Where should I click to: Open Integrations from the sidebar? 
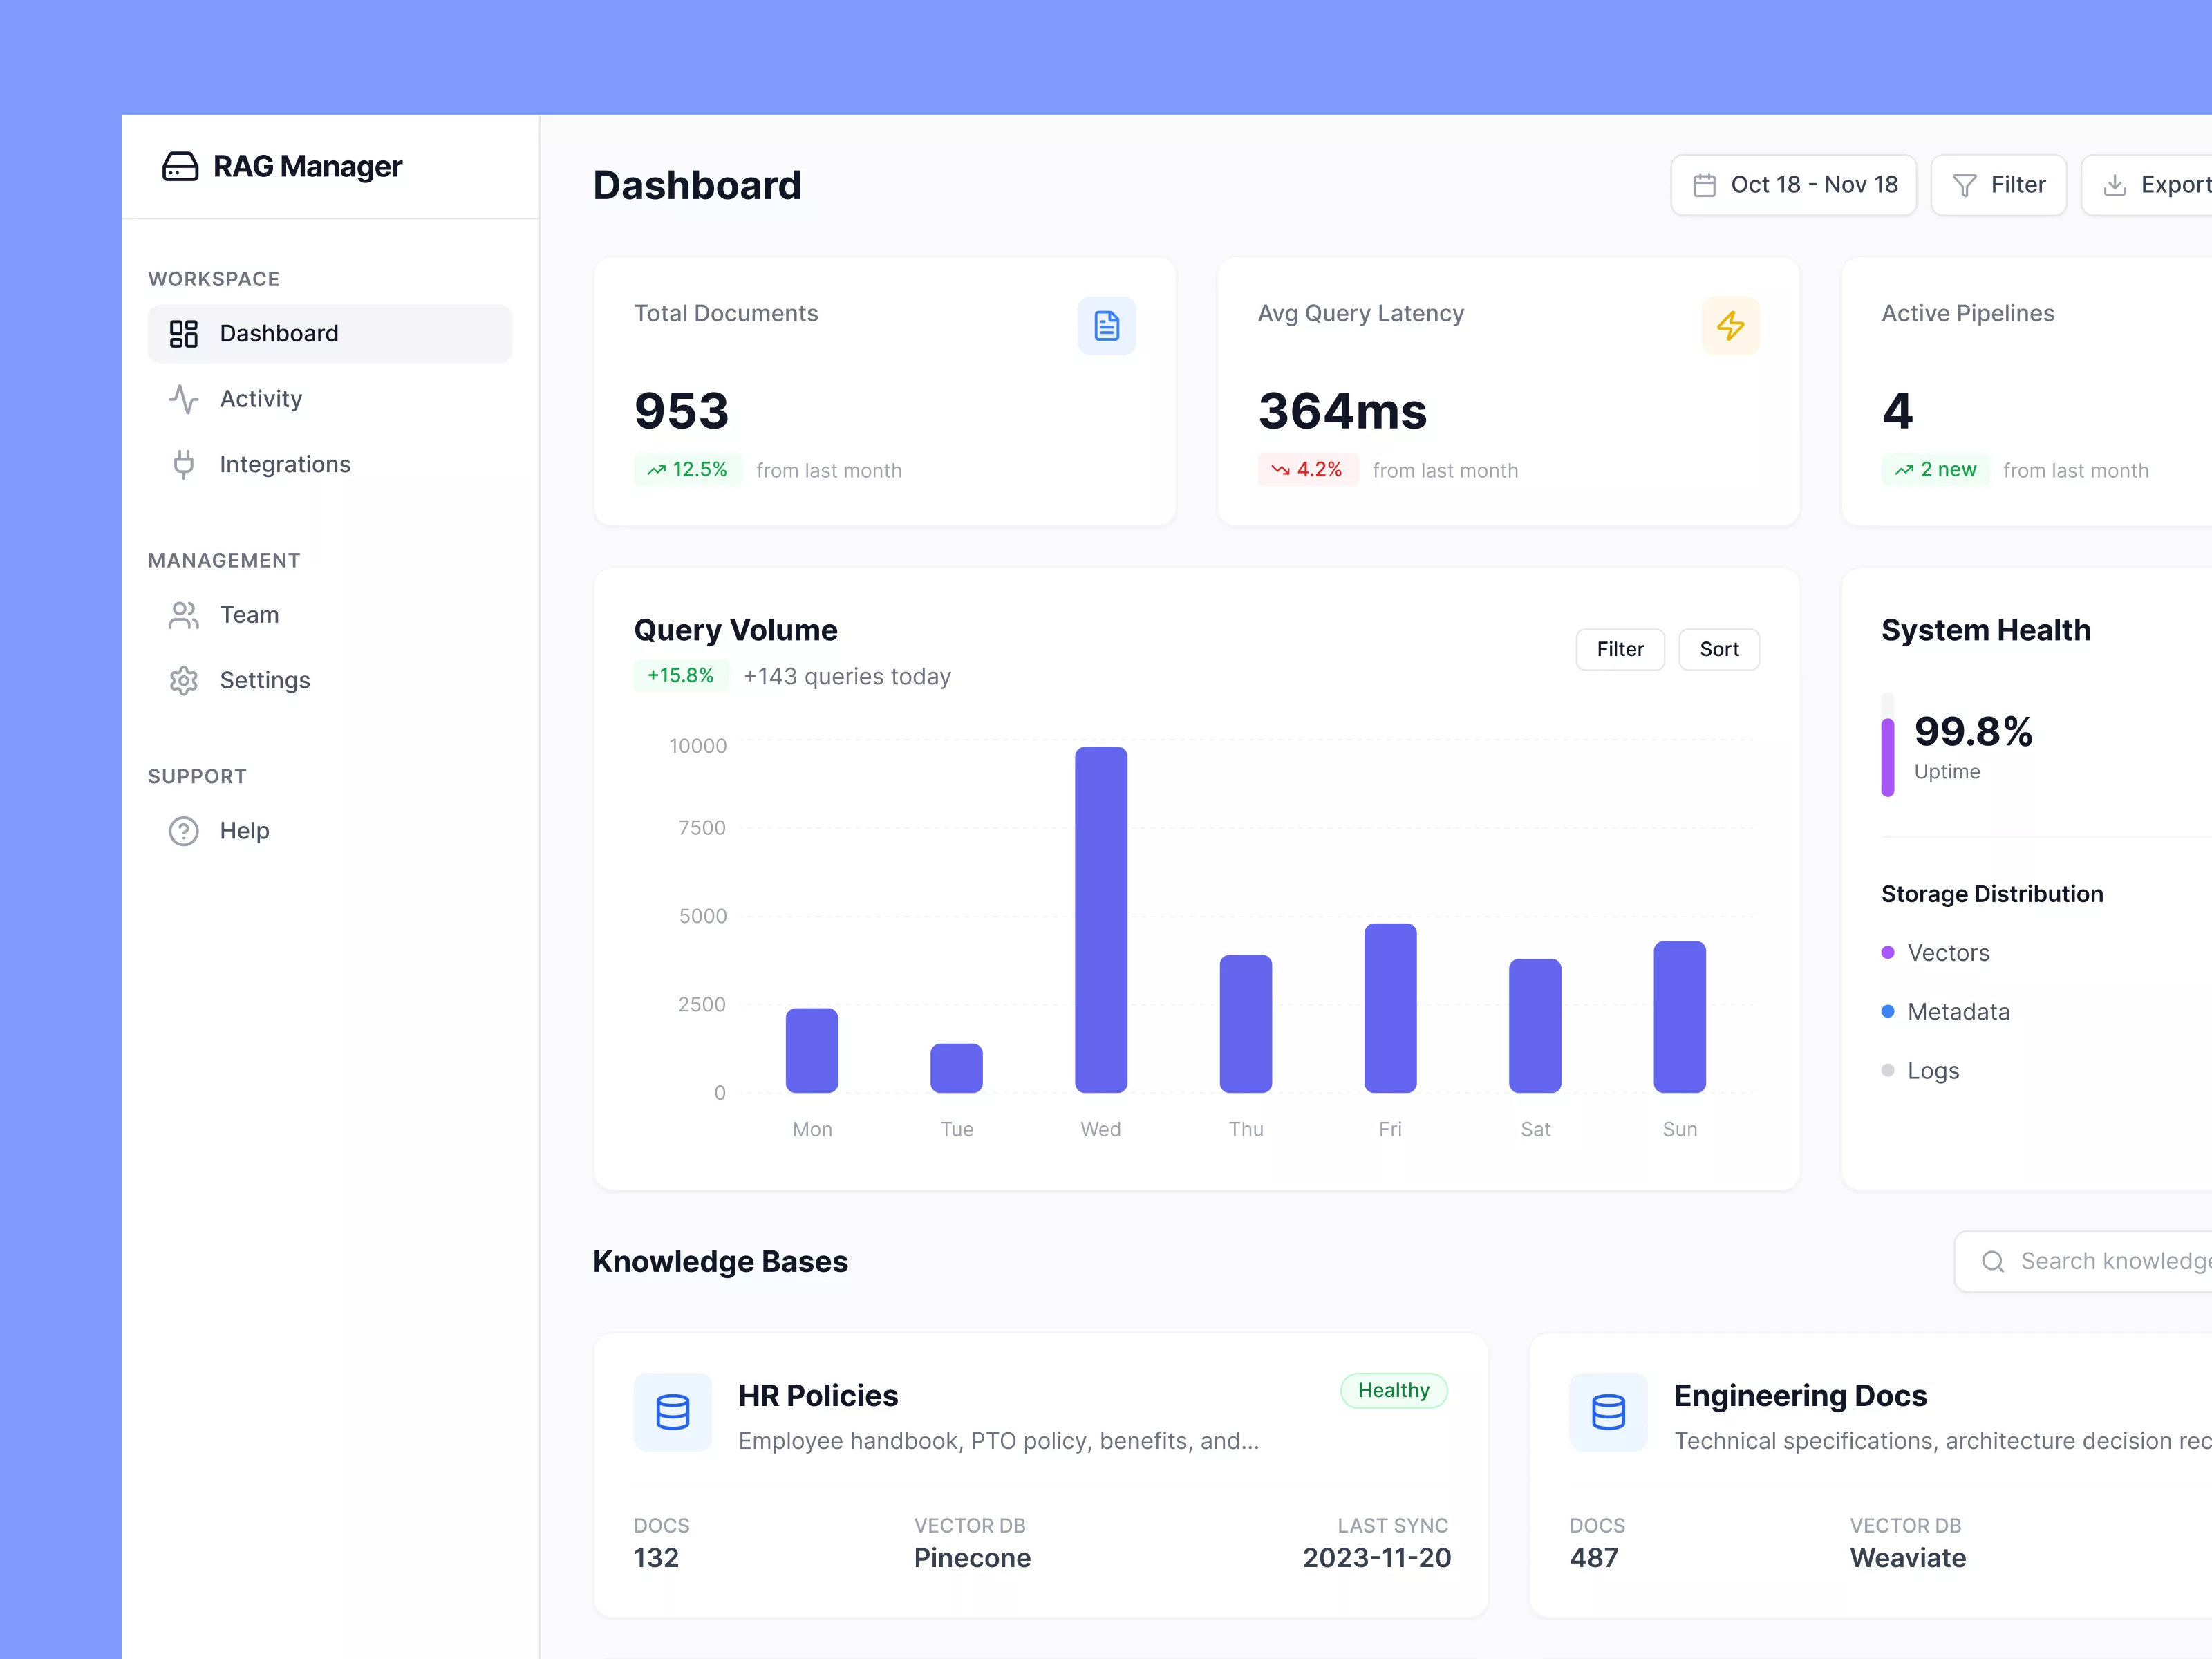(x=284, y=464)
